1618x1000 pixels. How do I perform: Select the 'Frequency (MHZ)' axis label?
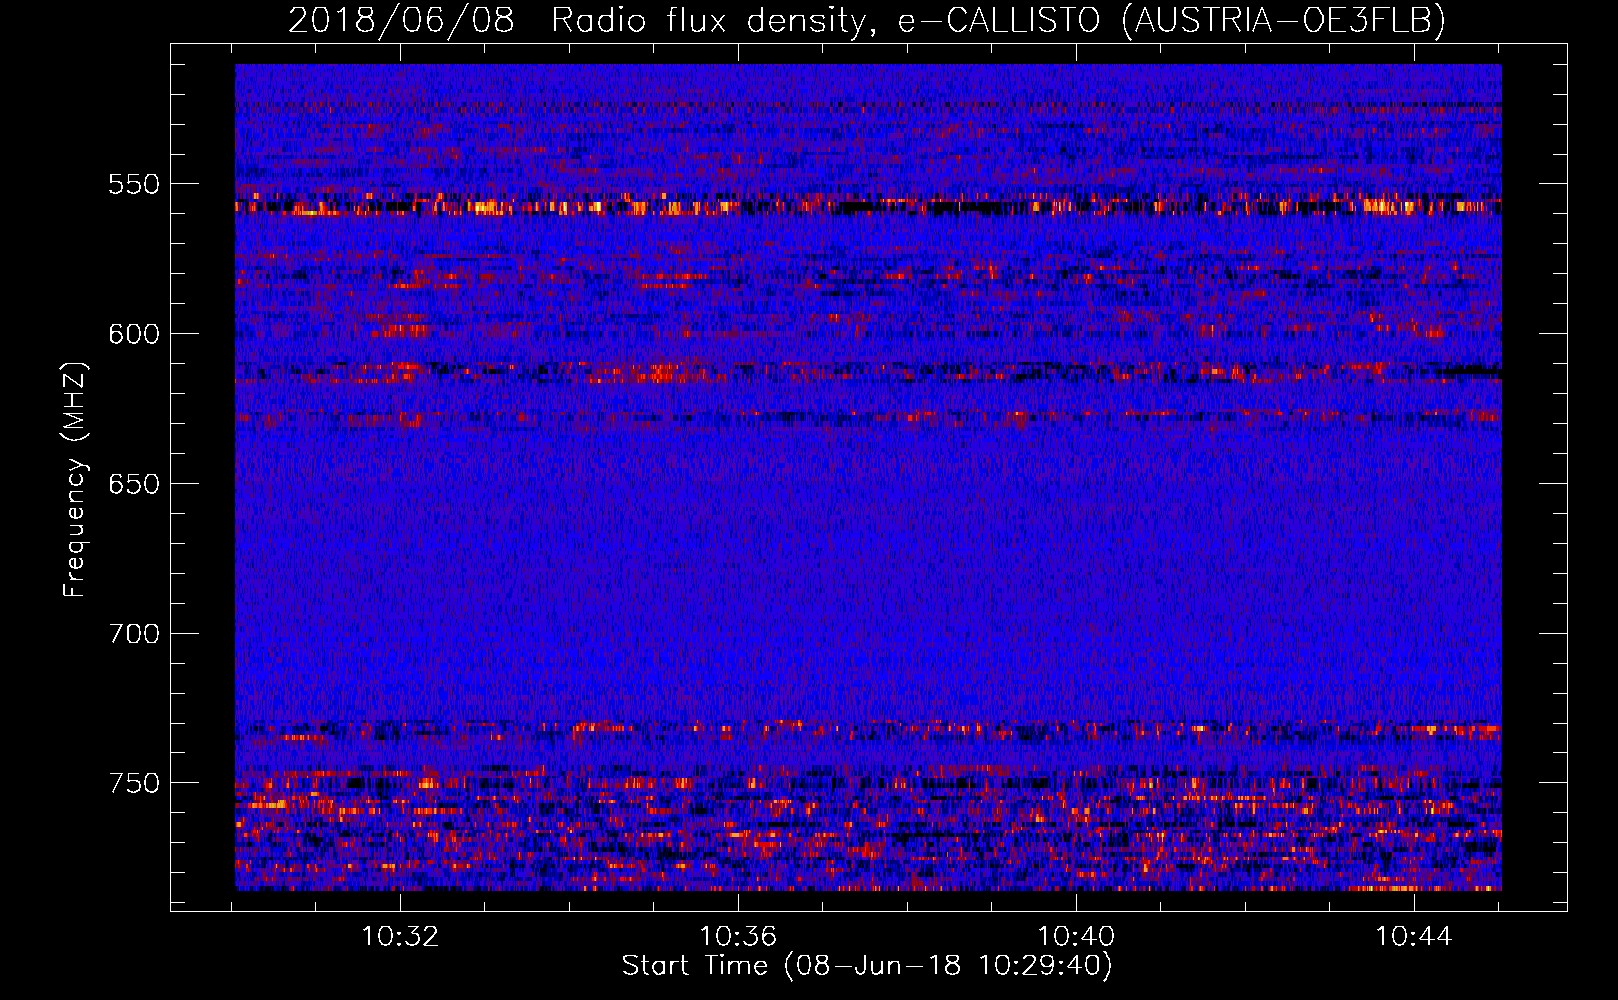click(x=75, y=480)
